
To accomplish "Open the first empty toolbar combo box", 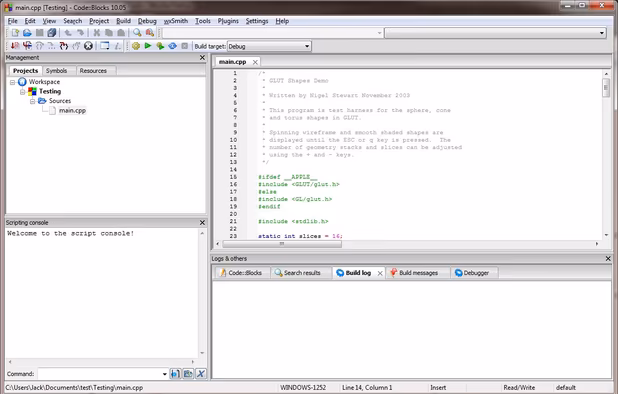I will point(273,33).
